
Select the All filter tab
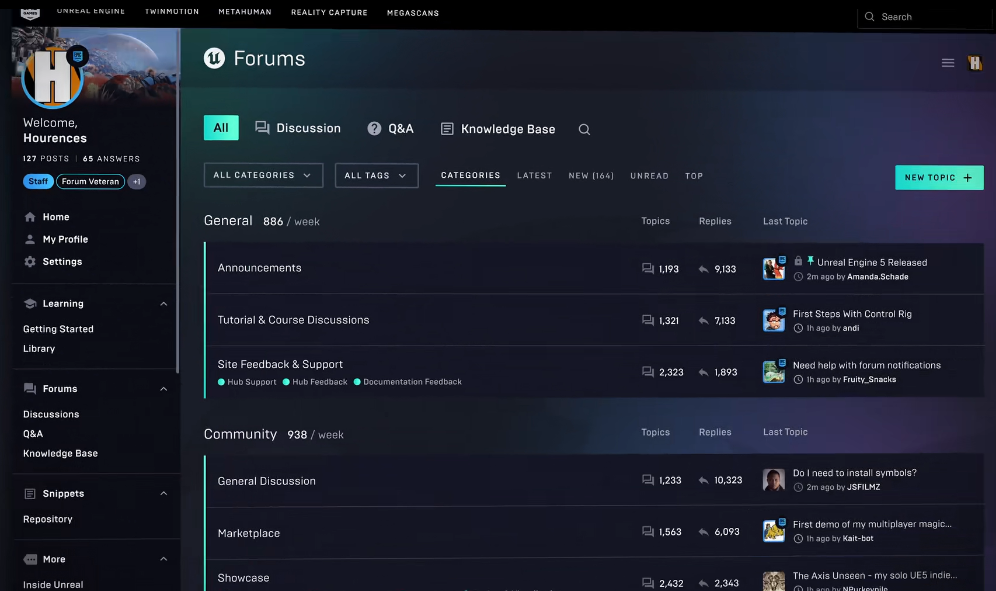221,128
